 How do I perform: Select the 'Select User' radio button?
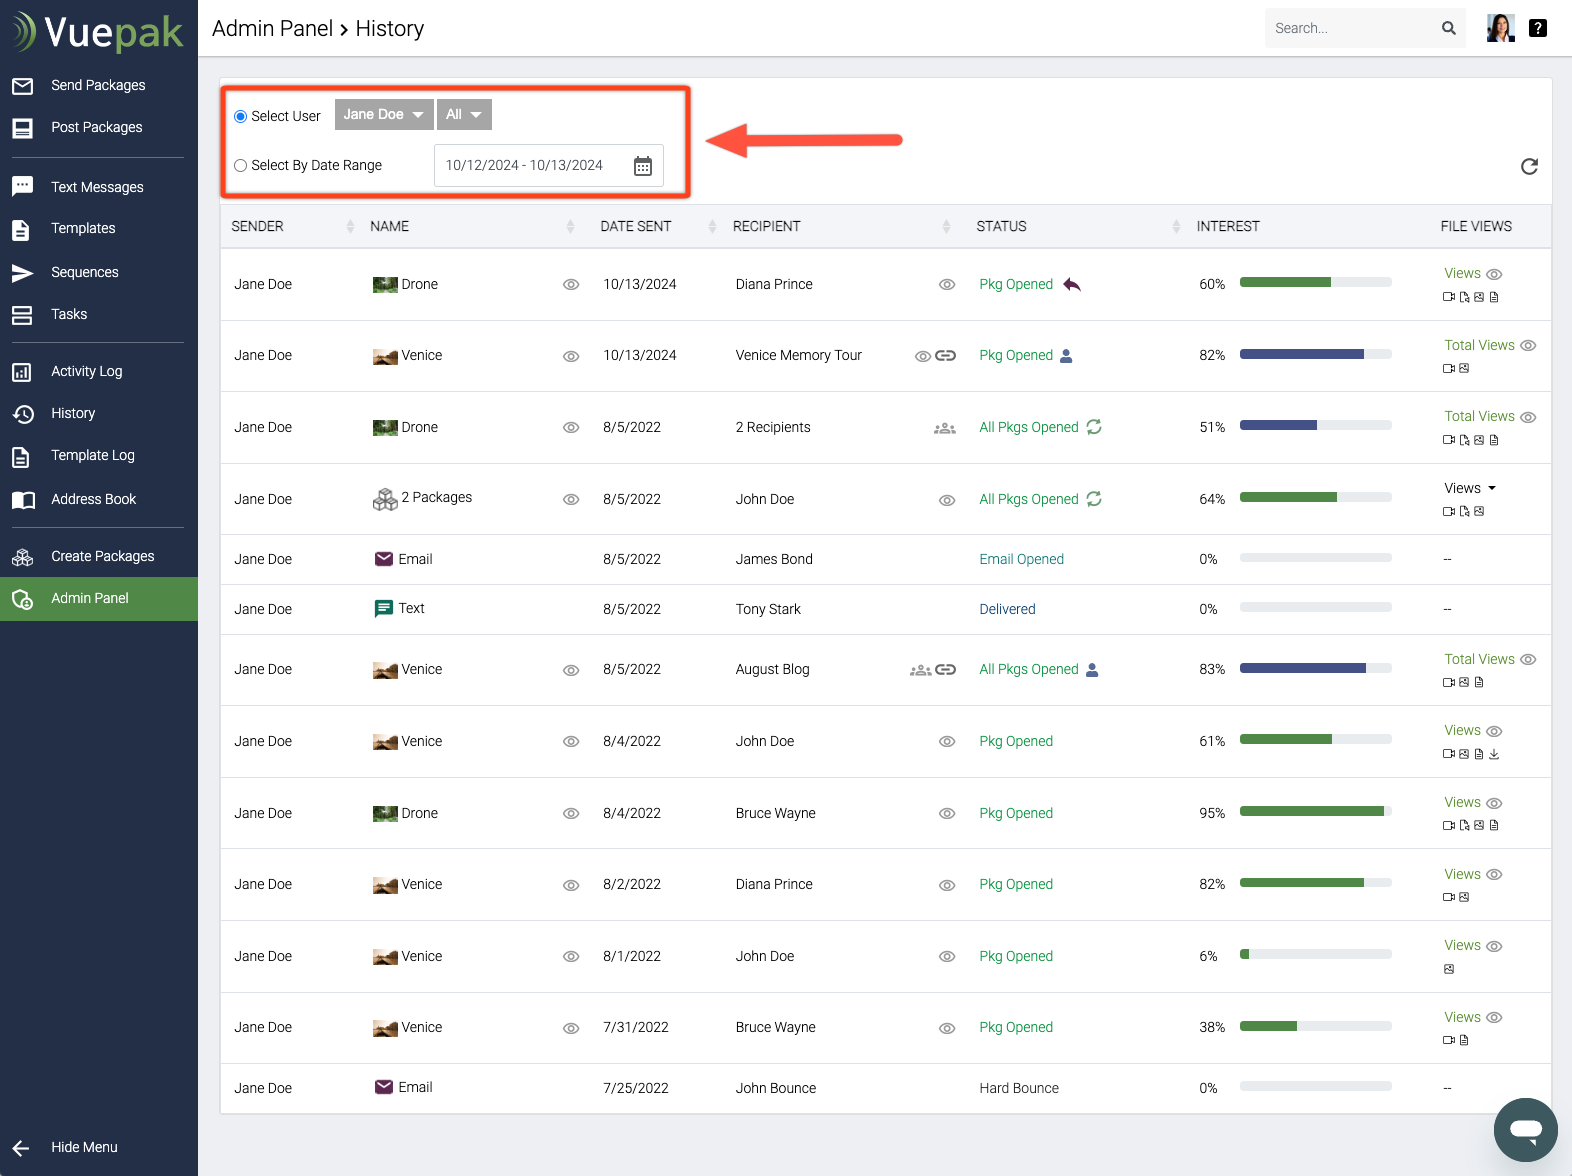tap(241, 117)
